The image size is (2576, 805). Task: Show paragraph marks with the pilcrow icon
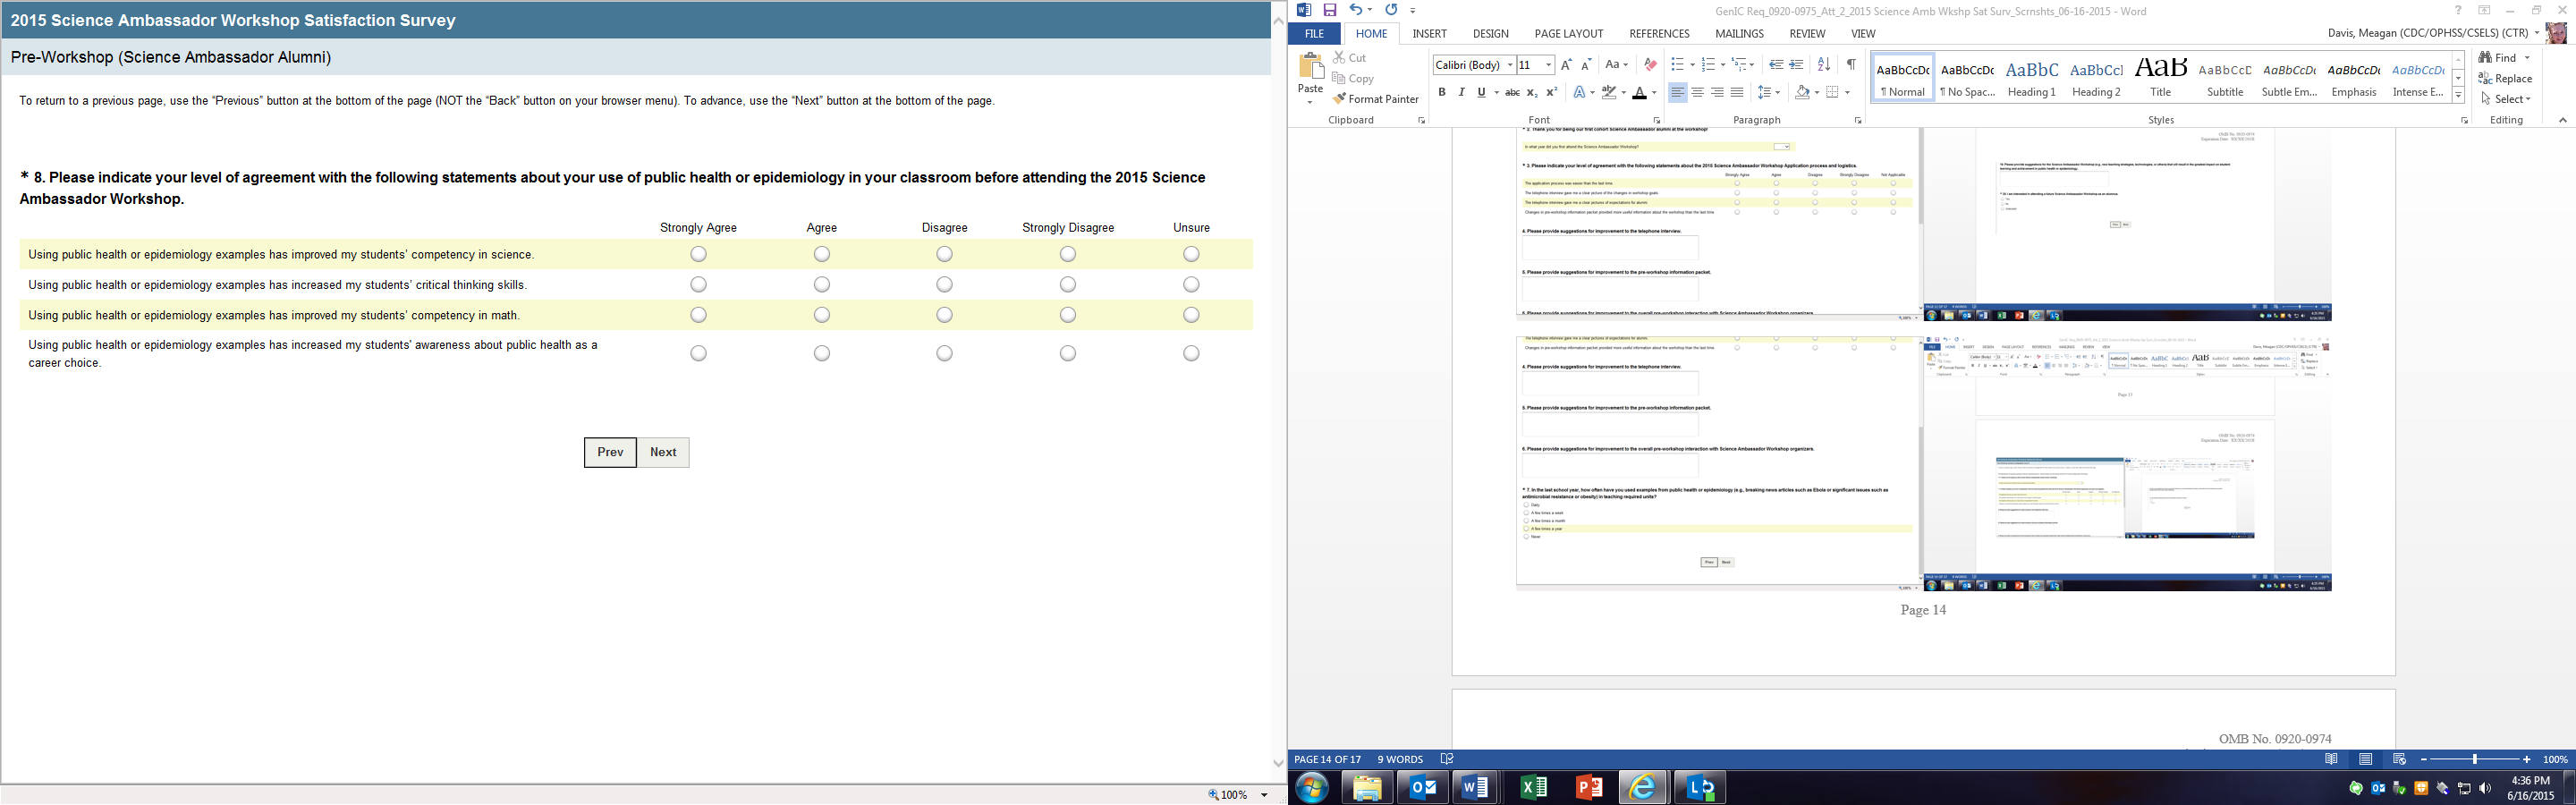point(1851,65)
